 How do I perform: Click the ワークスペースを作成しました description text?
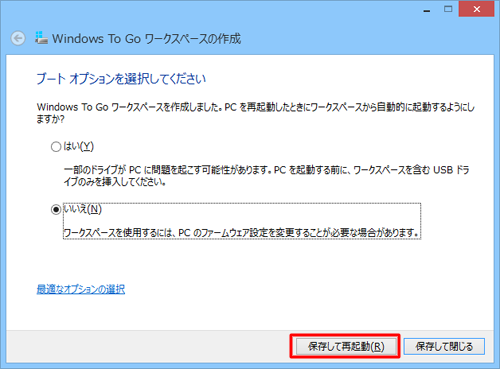pyautogui.click(x=255, y=113)
